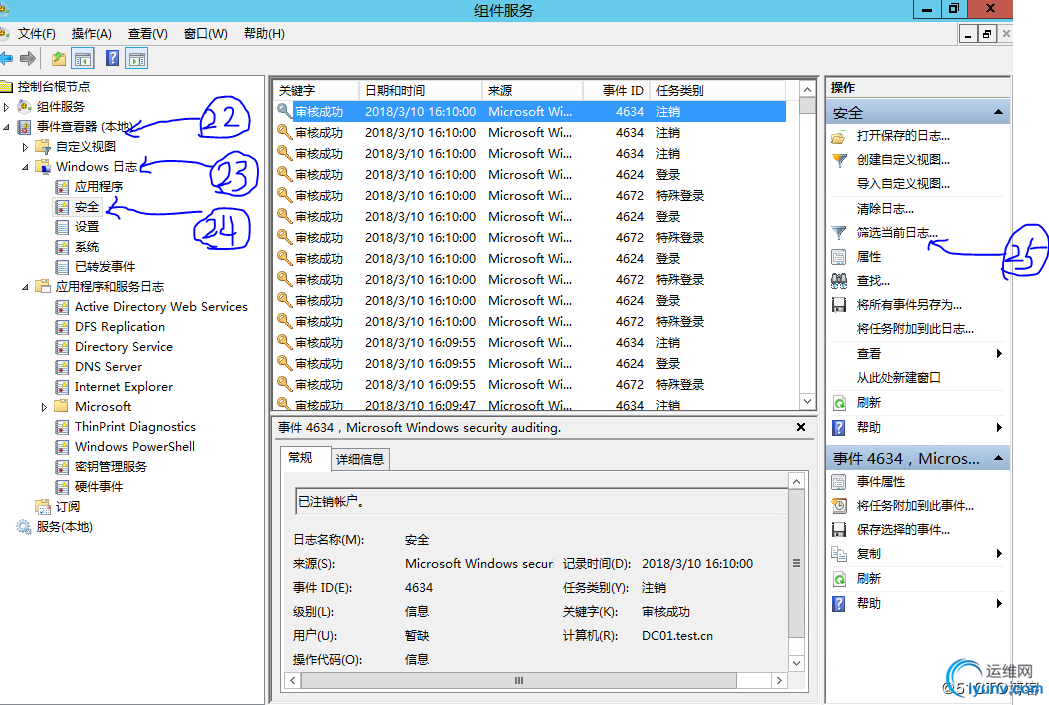Click 保存选择的事件 action
Viewport: 1049px width, 705px height.
point(902,530)
